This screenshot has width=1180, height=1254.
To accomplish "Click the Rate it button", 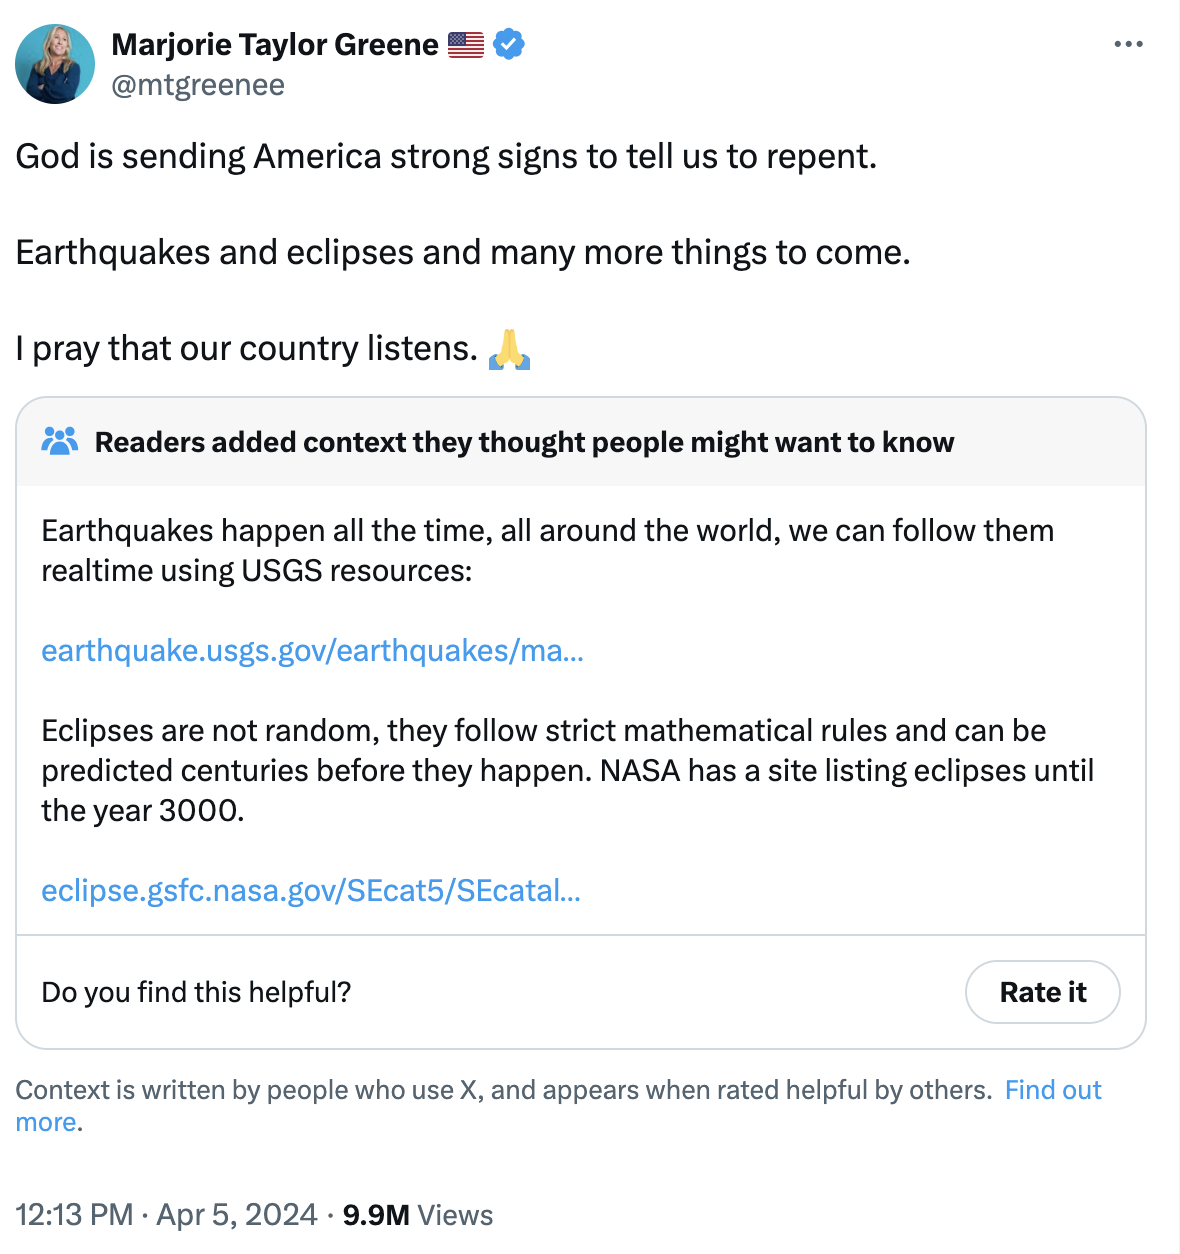I will [1042, 992].
